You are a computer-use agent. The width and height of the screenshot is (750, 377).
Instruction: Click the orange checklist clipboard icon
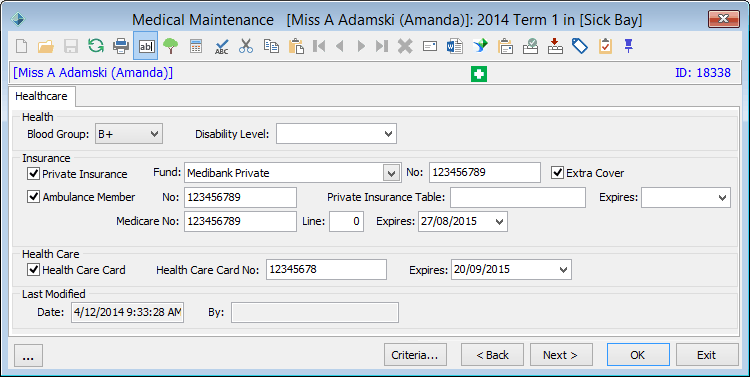click(x=605, y=46)
